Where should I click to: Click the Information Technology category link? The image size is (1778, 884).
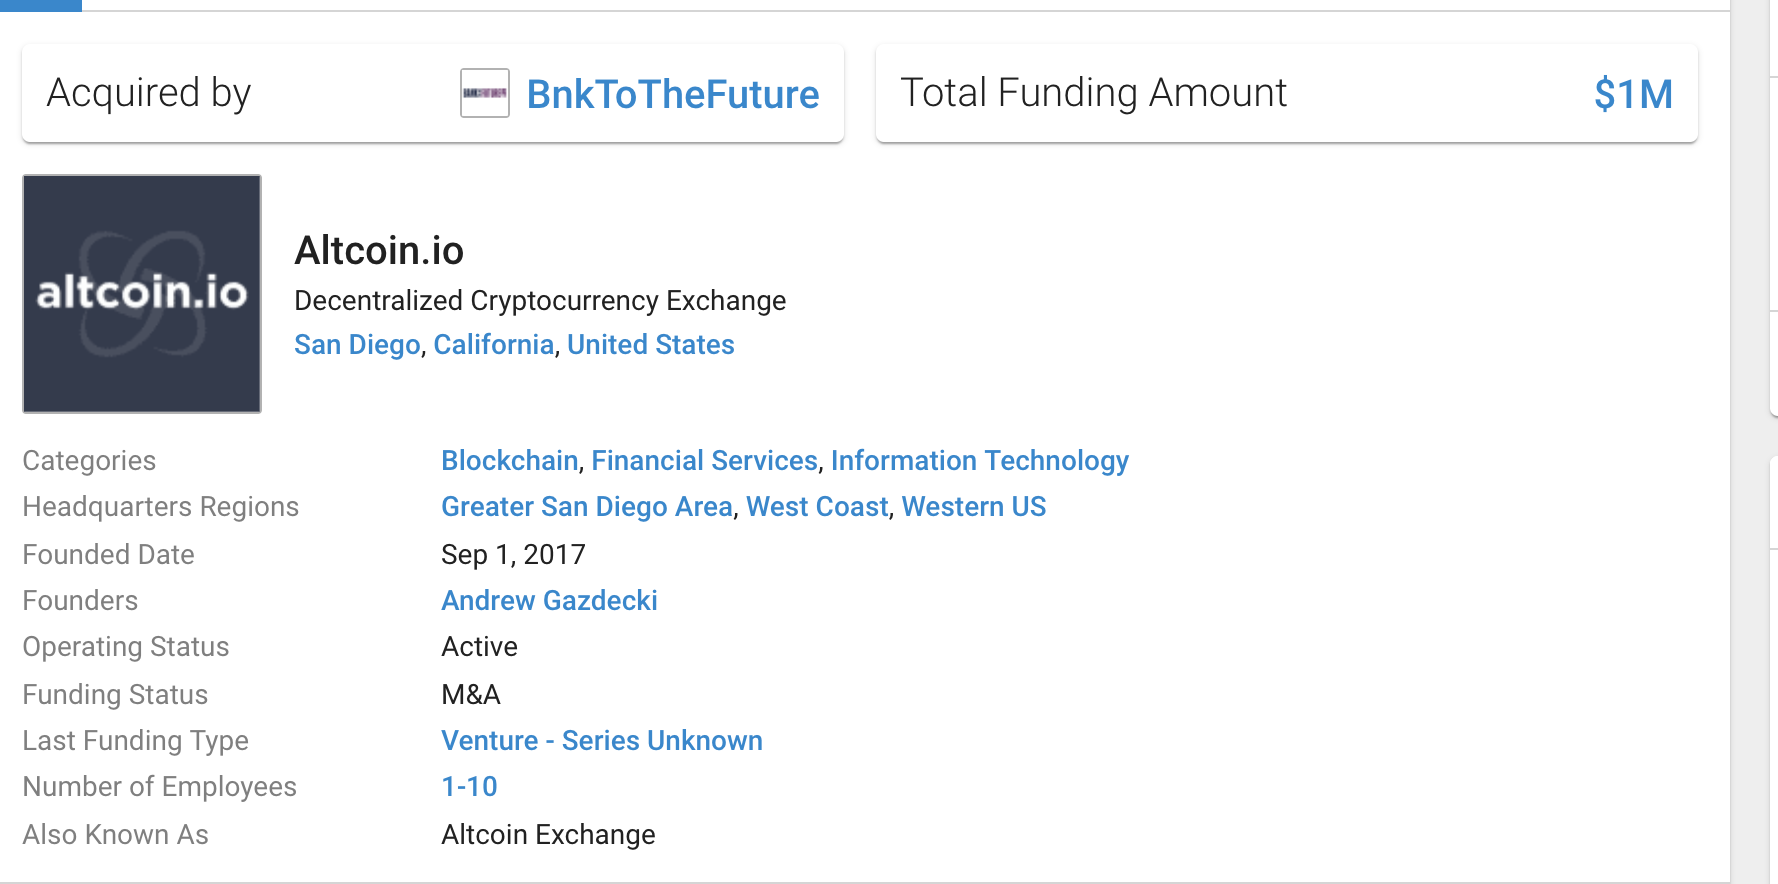979,461
